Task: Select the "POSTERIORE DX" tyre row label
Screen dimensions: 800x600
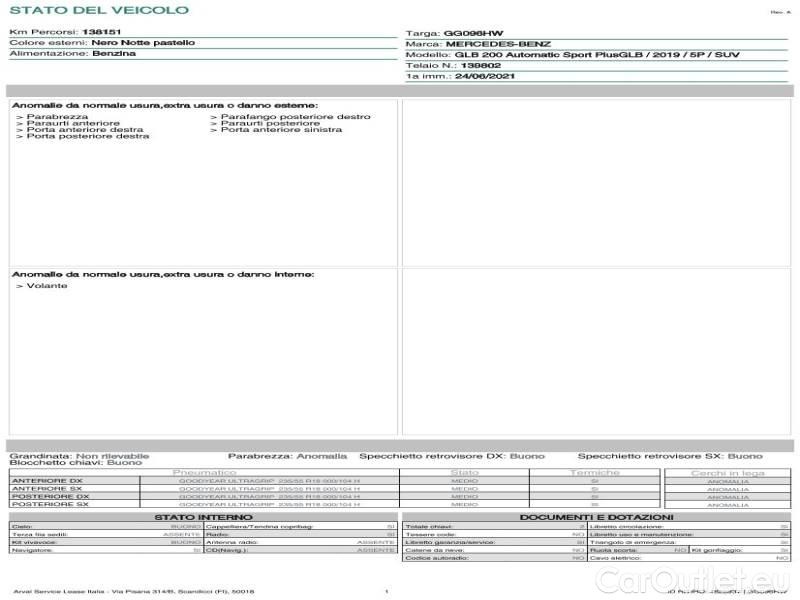Action: 51,496
